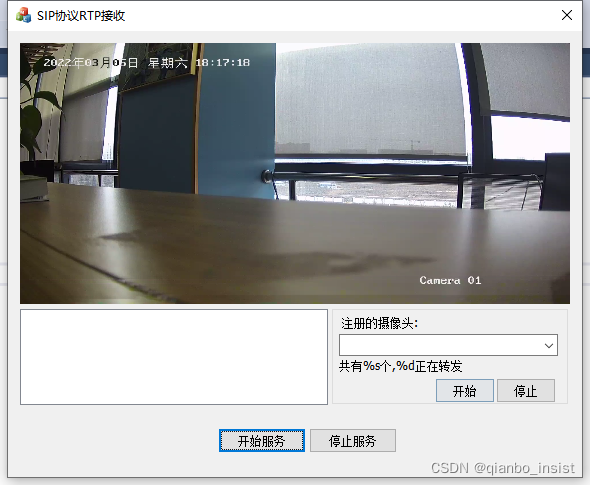Open the 注册的摄像头 camera dropdown
Image resolution: width=590 pixels, height=485 pixels.
click(x=448, y=345)
